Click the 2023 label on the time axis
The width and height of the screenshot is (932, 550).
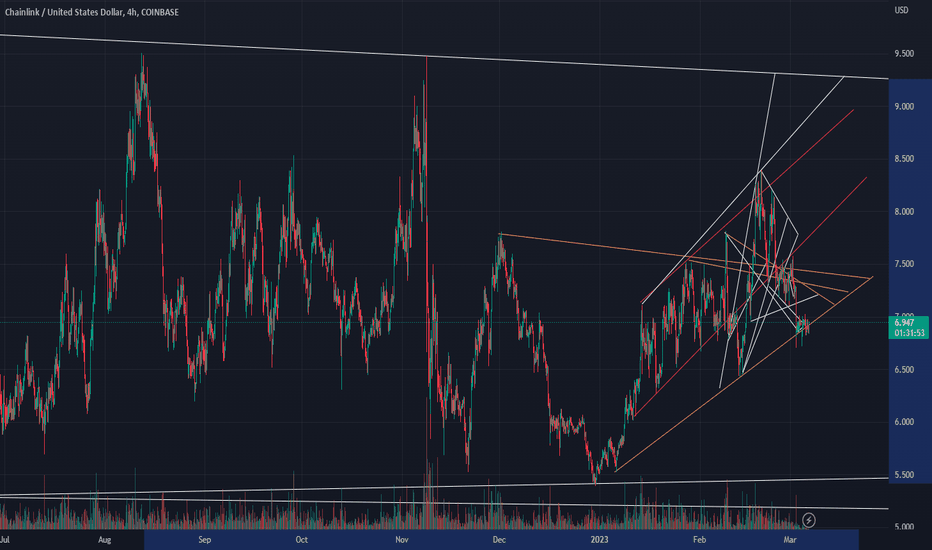(x=599, y=540)
